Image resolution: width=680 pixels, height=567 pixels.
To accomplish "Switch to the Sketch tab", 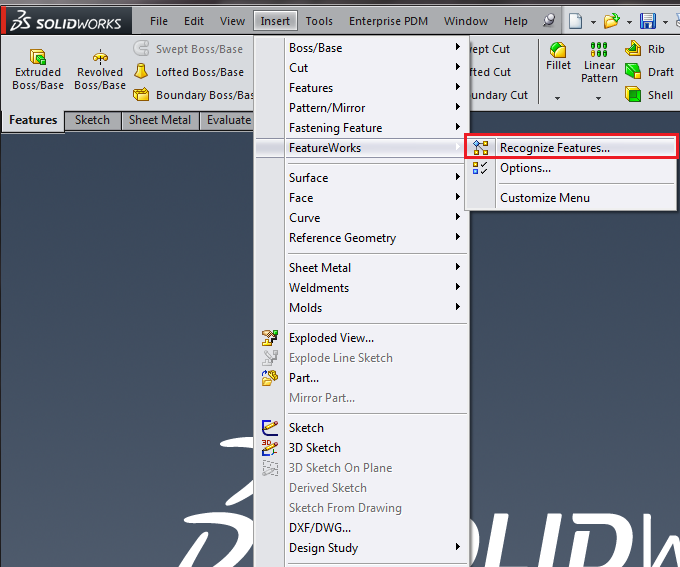I will pyautogui.click(x=92, y=120).
